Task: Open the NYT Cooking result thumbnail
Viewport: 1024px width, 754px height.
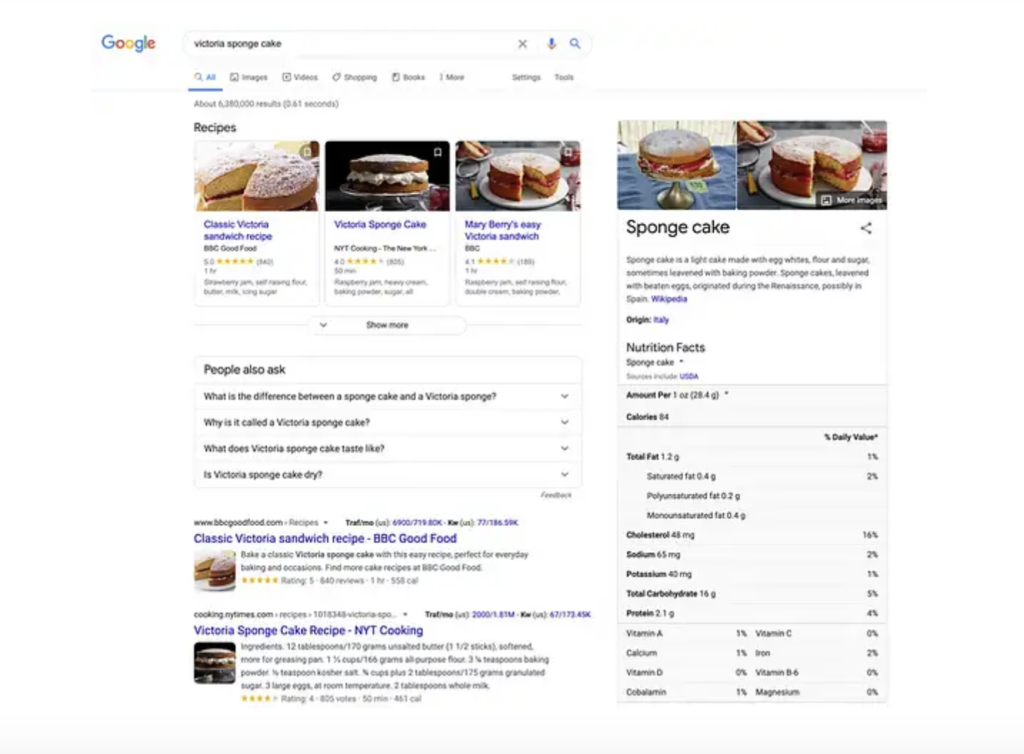Action: (215, 663)
